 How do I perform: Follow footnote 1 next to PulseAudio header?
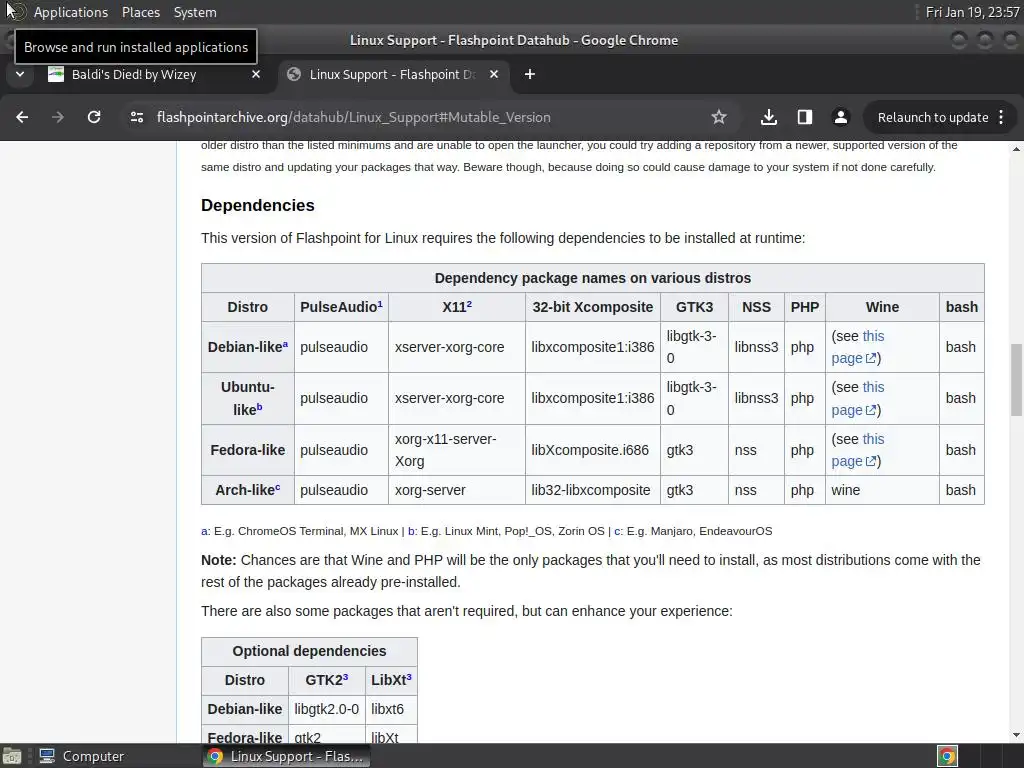pyautogui.click(x=380, y=303)
